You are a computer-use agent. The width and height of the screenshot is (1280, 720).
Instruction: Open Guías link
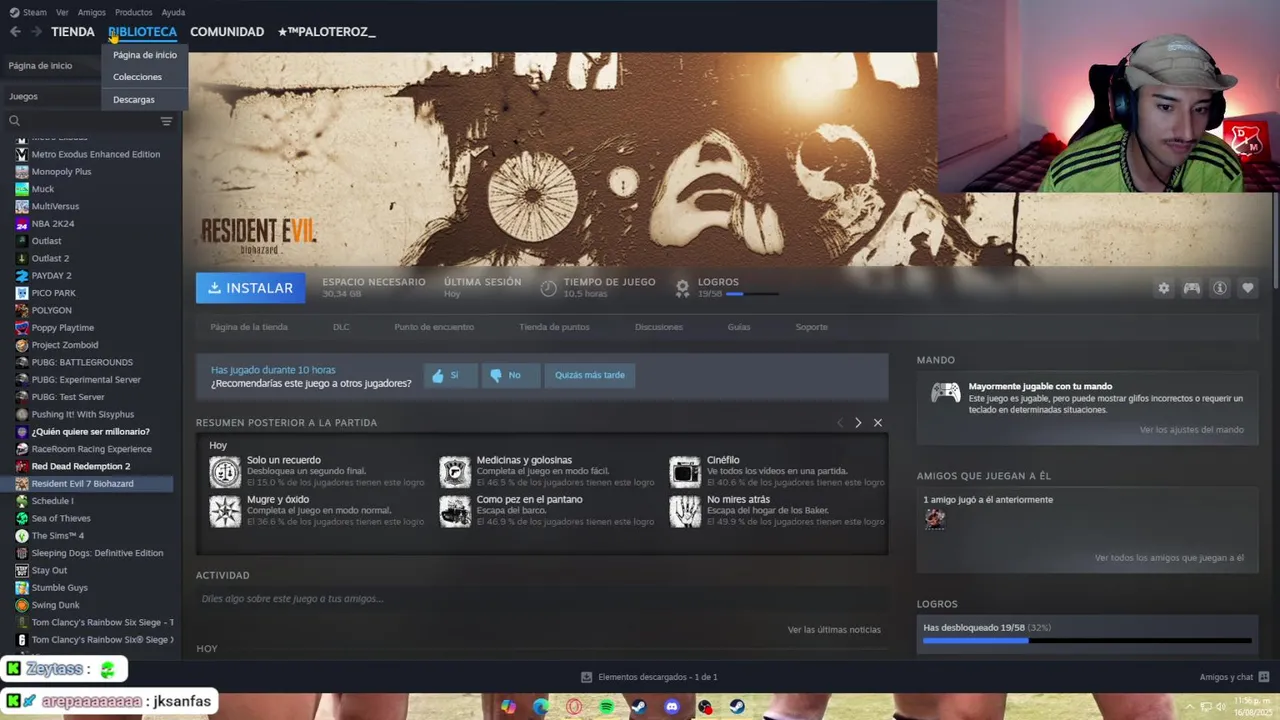(739, 327)
